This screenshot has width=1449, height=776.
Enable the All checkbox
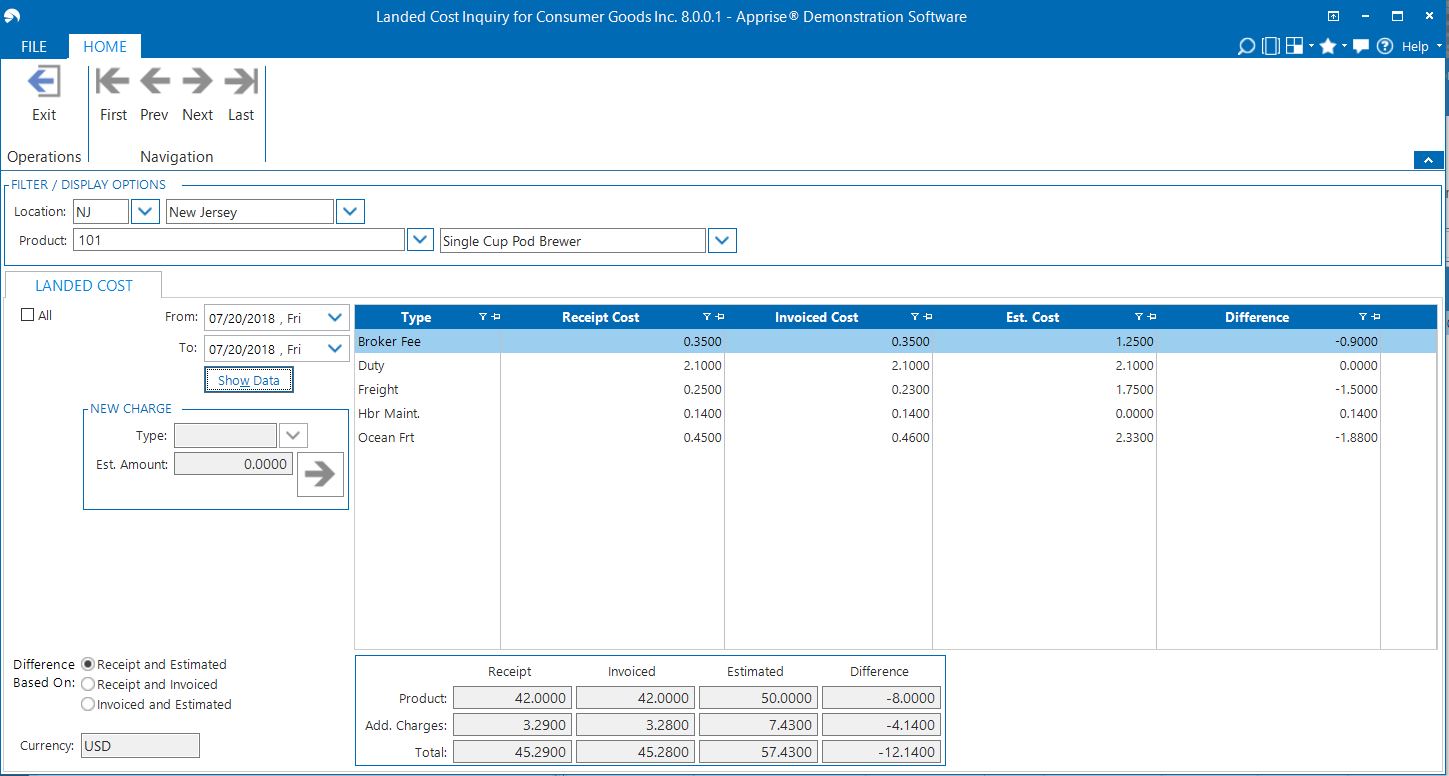click(x=28, y=315)
